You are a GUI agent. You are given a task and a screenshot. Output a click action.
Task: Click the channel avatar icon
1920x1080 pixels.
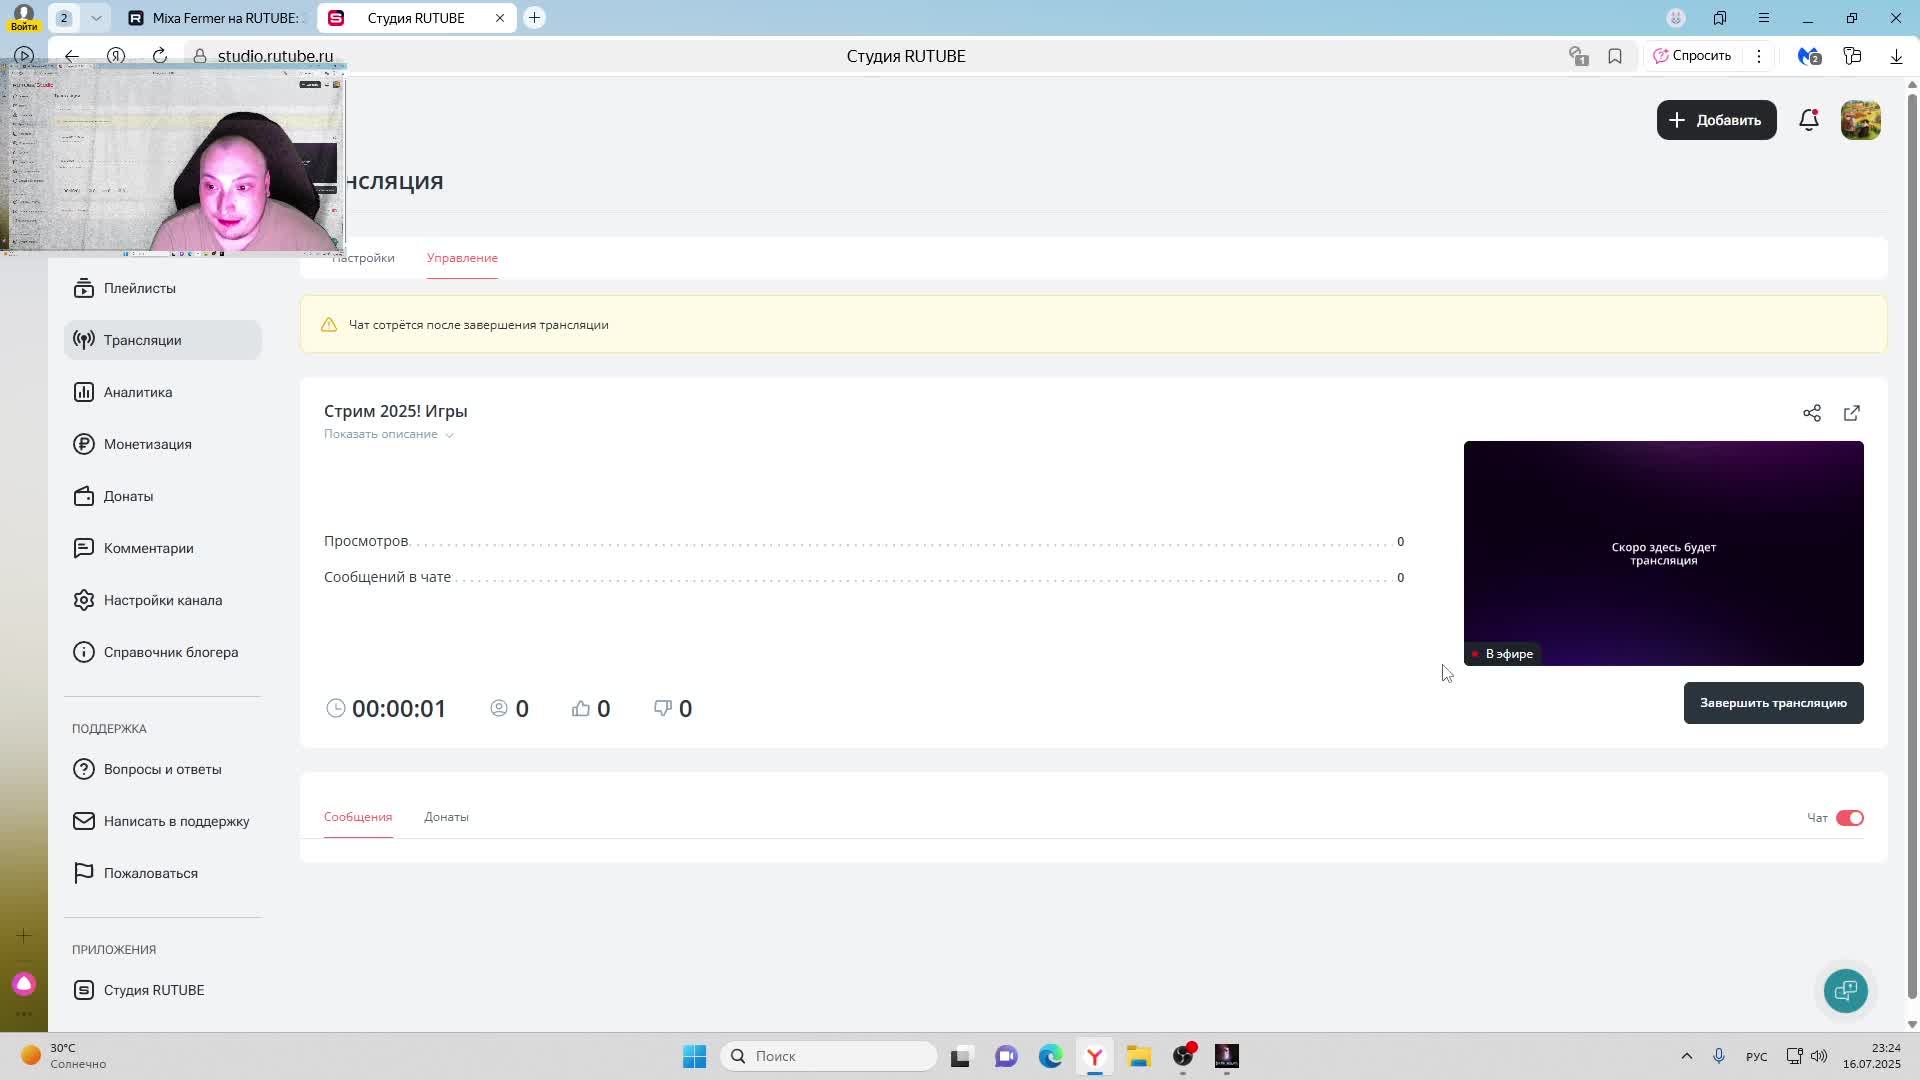pyautogui.click(x=1860, y=120)
